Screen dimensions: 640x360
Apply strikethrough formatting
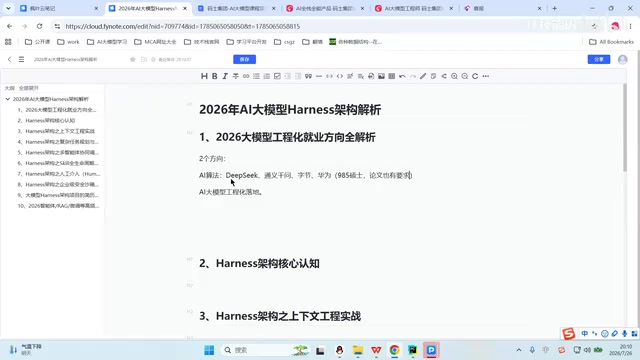236,76
